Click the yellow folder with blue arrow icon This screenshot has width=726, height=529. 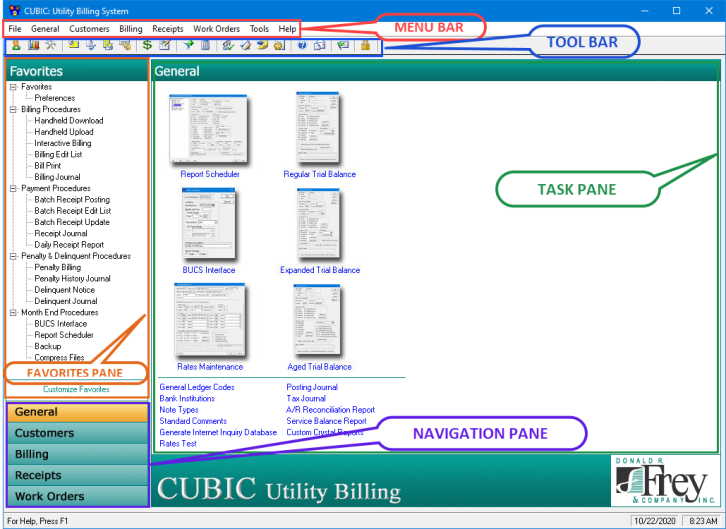tap(262, 45)
